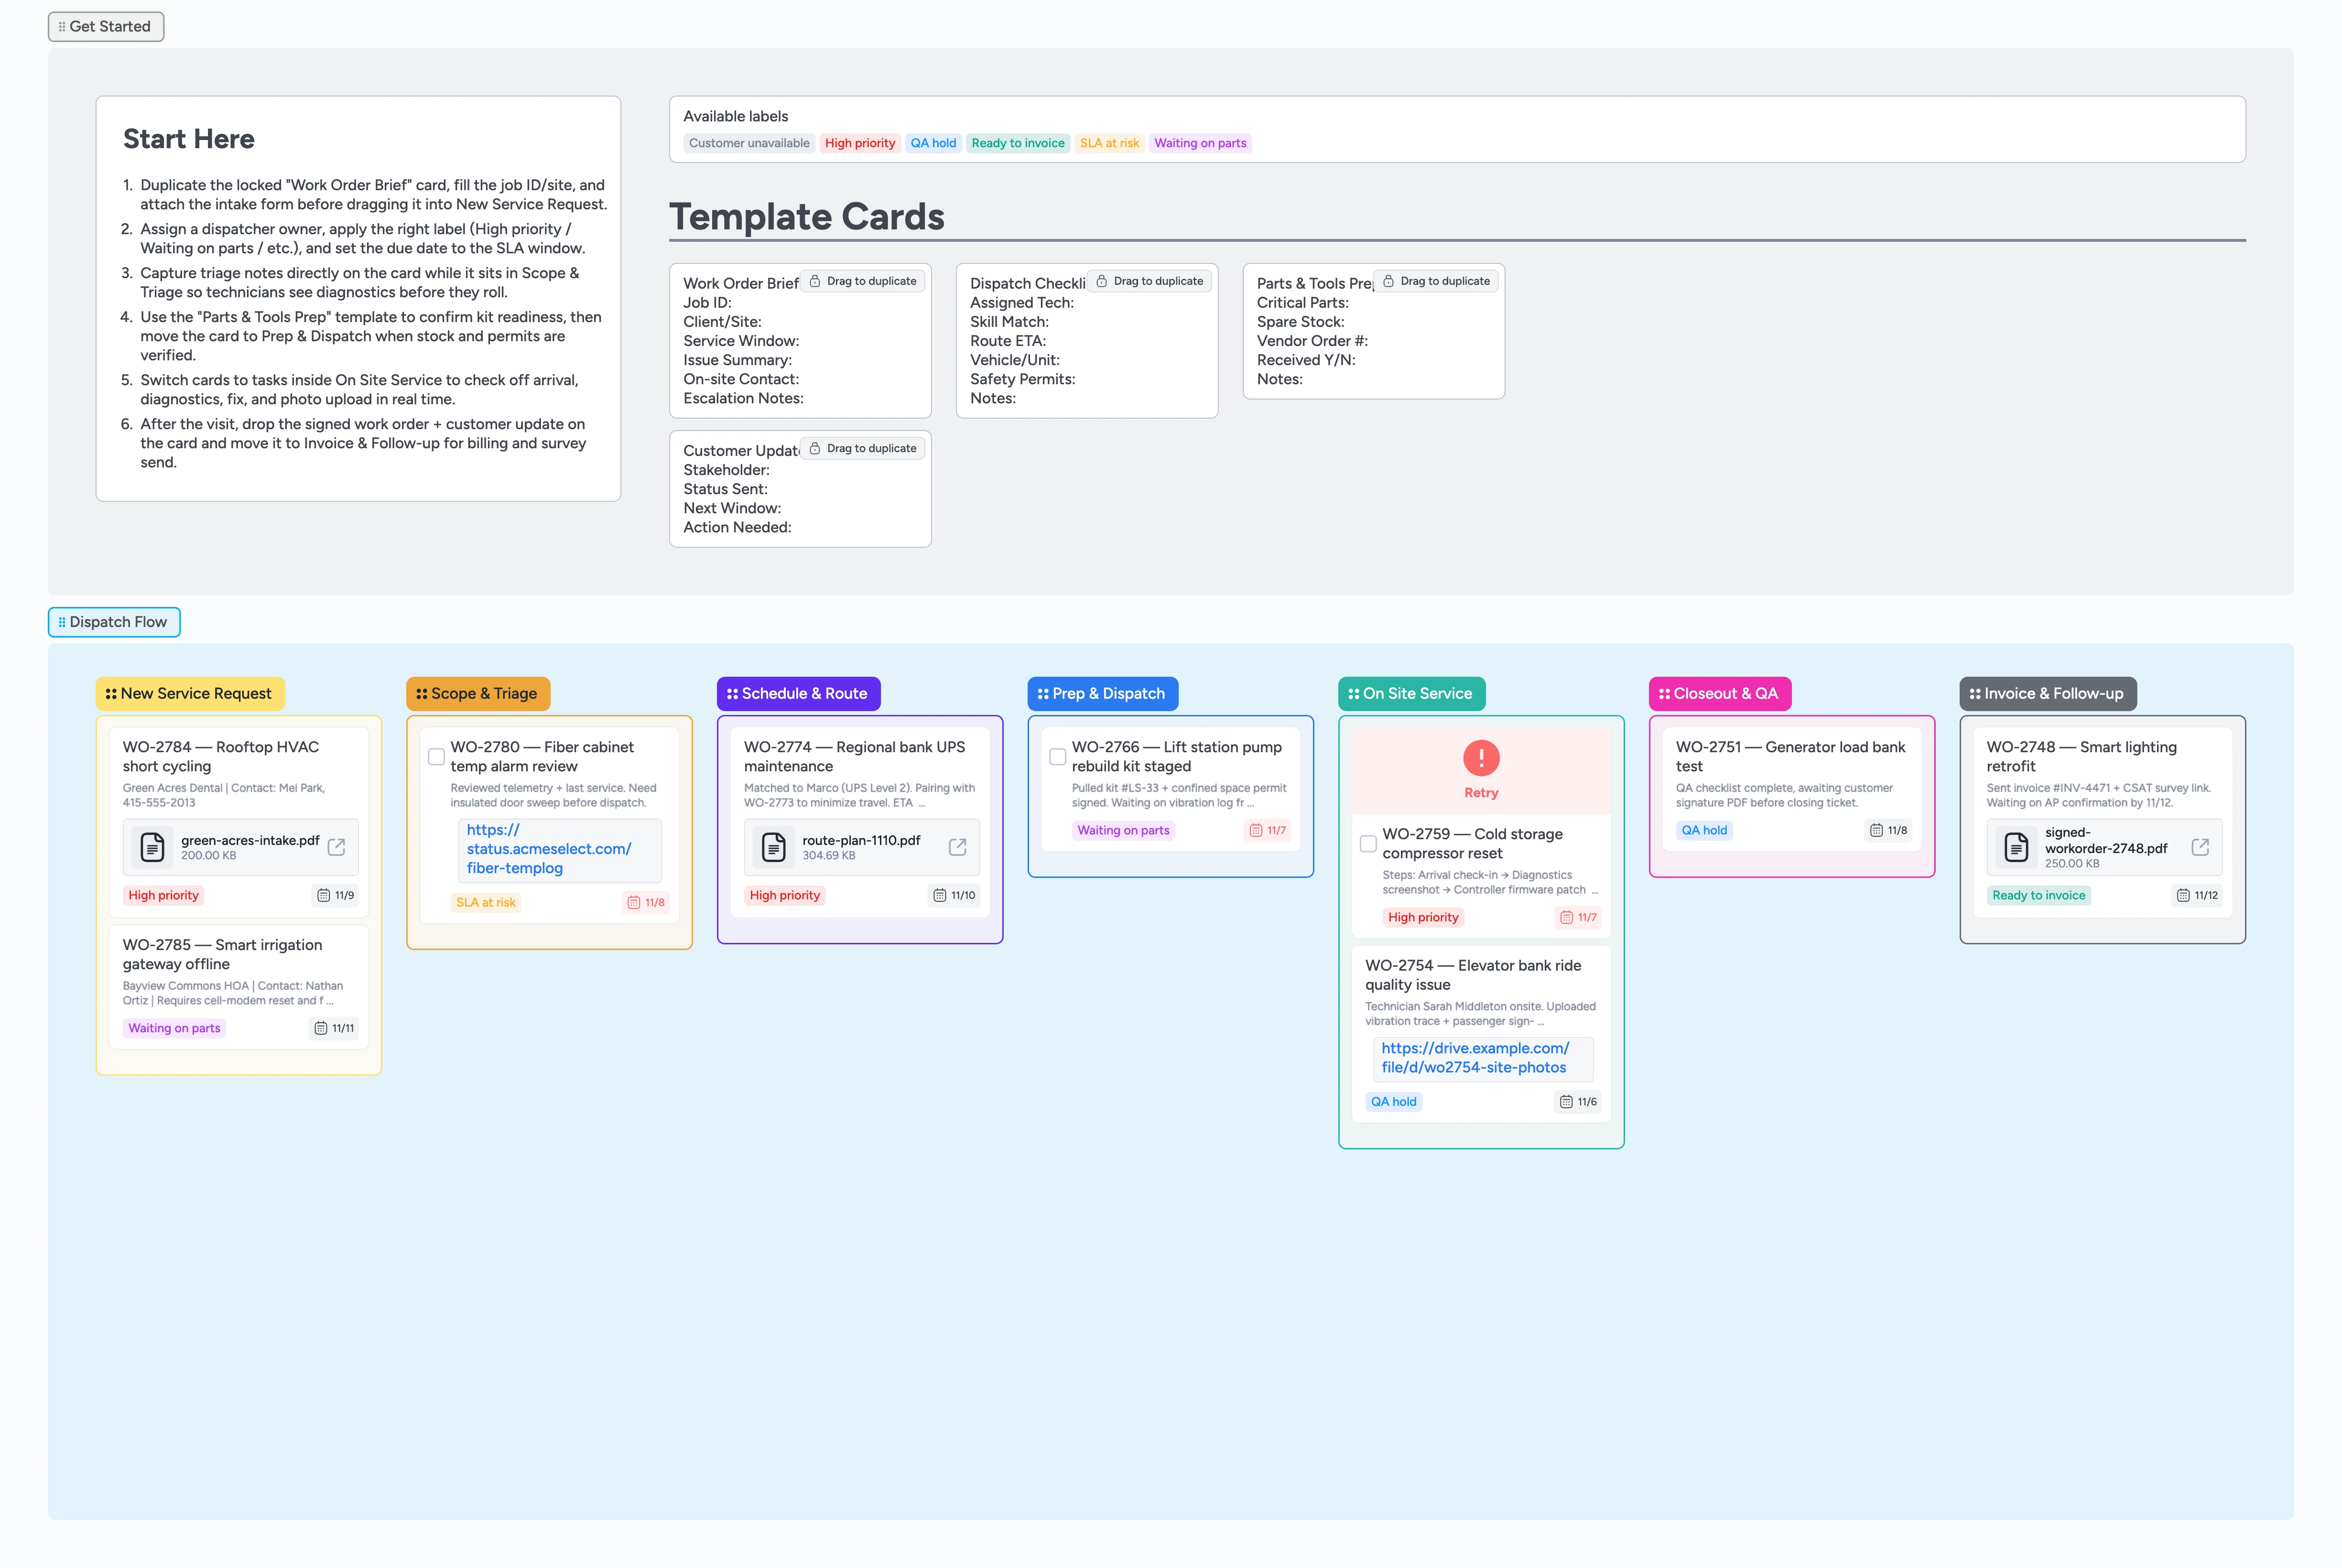The width and height of the screenshot is (2342, 1568).
Task: Check the checkbox on WO-2780 fiber cabinet card
Action: tap(437, 757)
